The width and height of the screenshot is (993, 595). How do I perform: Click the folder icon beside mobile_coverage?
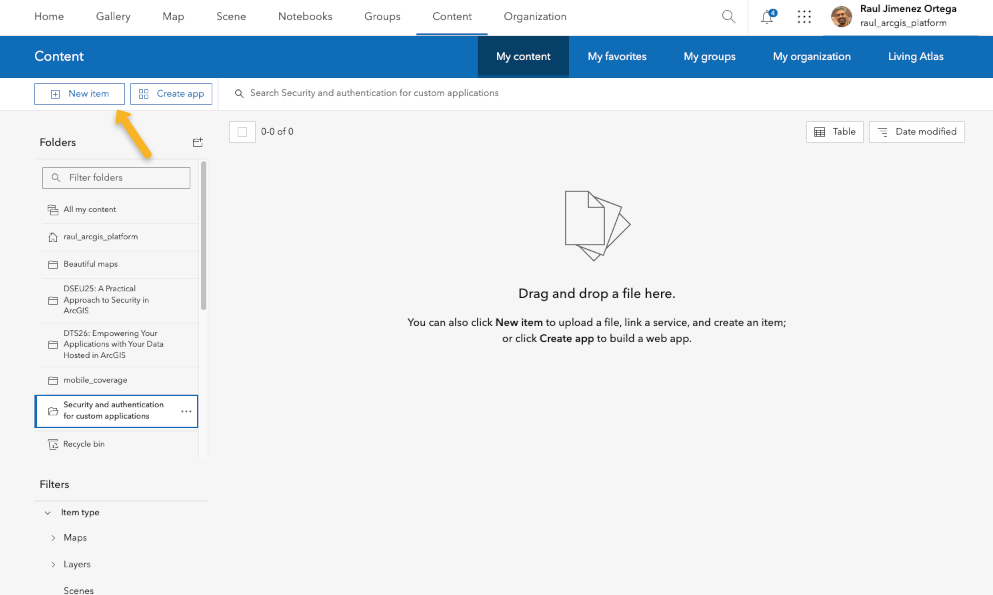[53, 380]
